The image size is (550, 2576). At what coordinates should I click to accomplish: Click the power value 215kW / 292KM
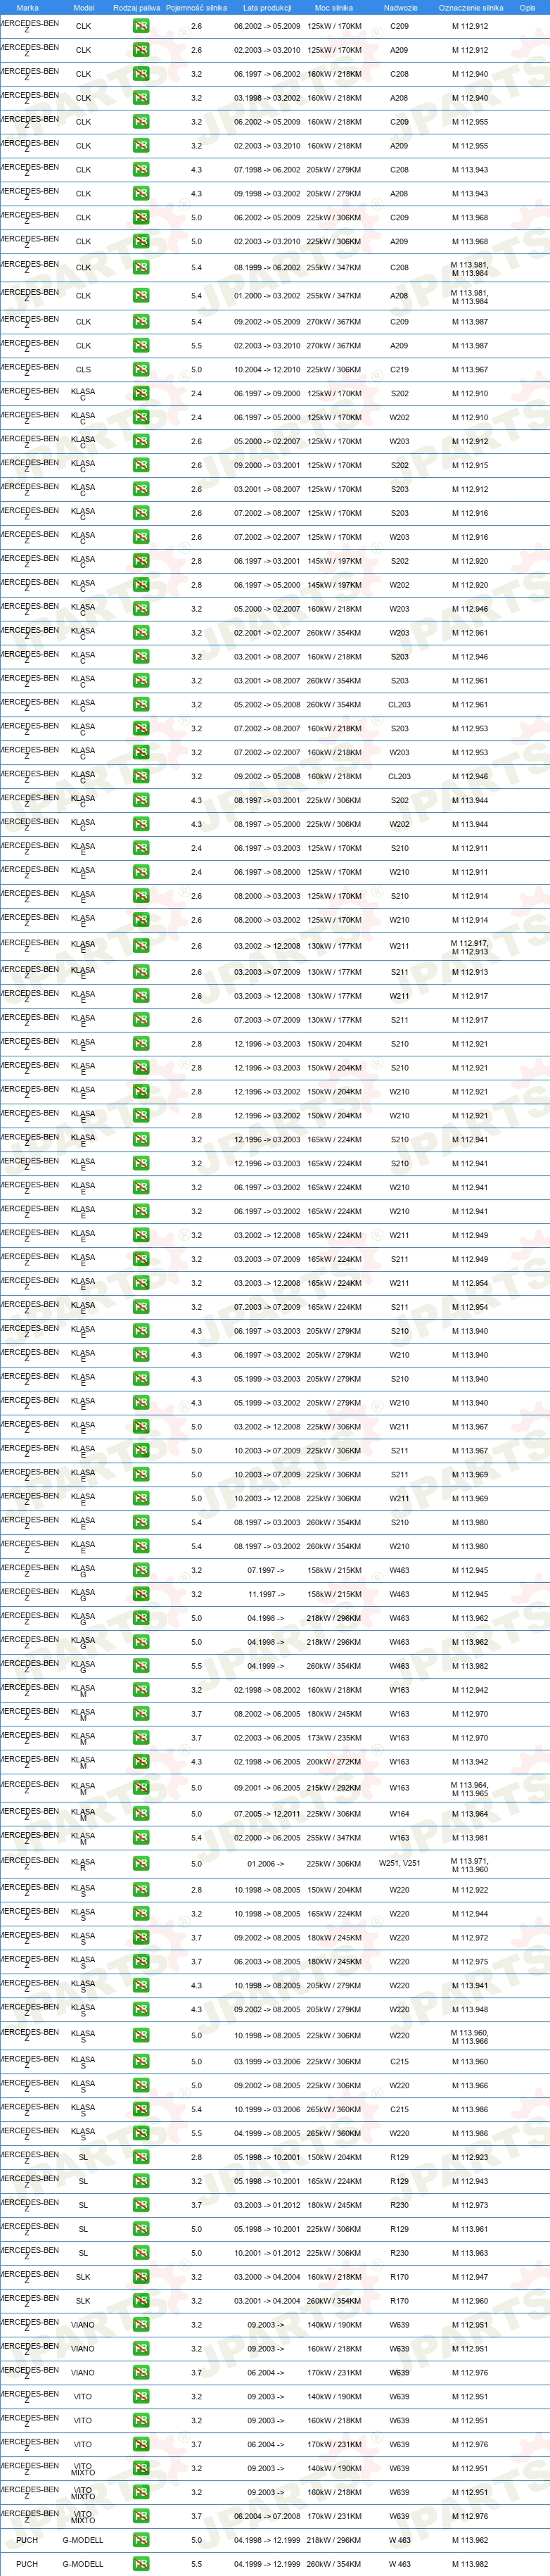(334, 1789)
